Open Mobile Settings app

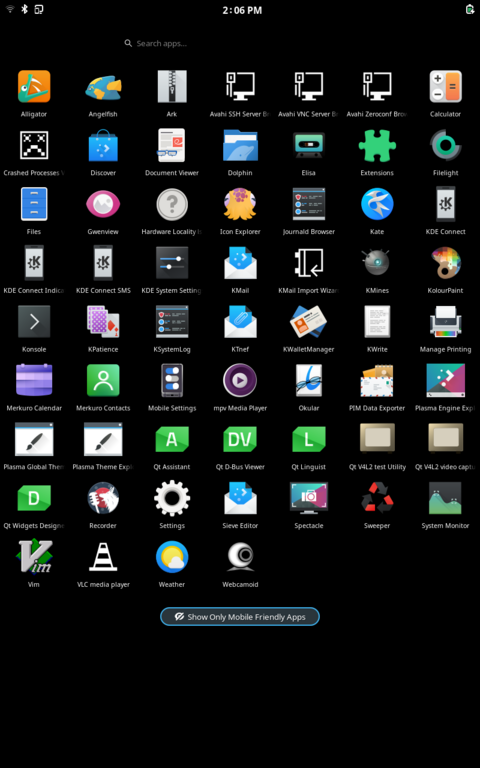(x=172, y=381)
